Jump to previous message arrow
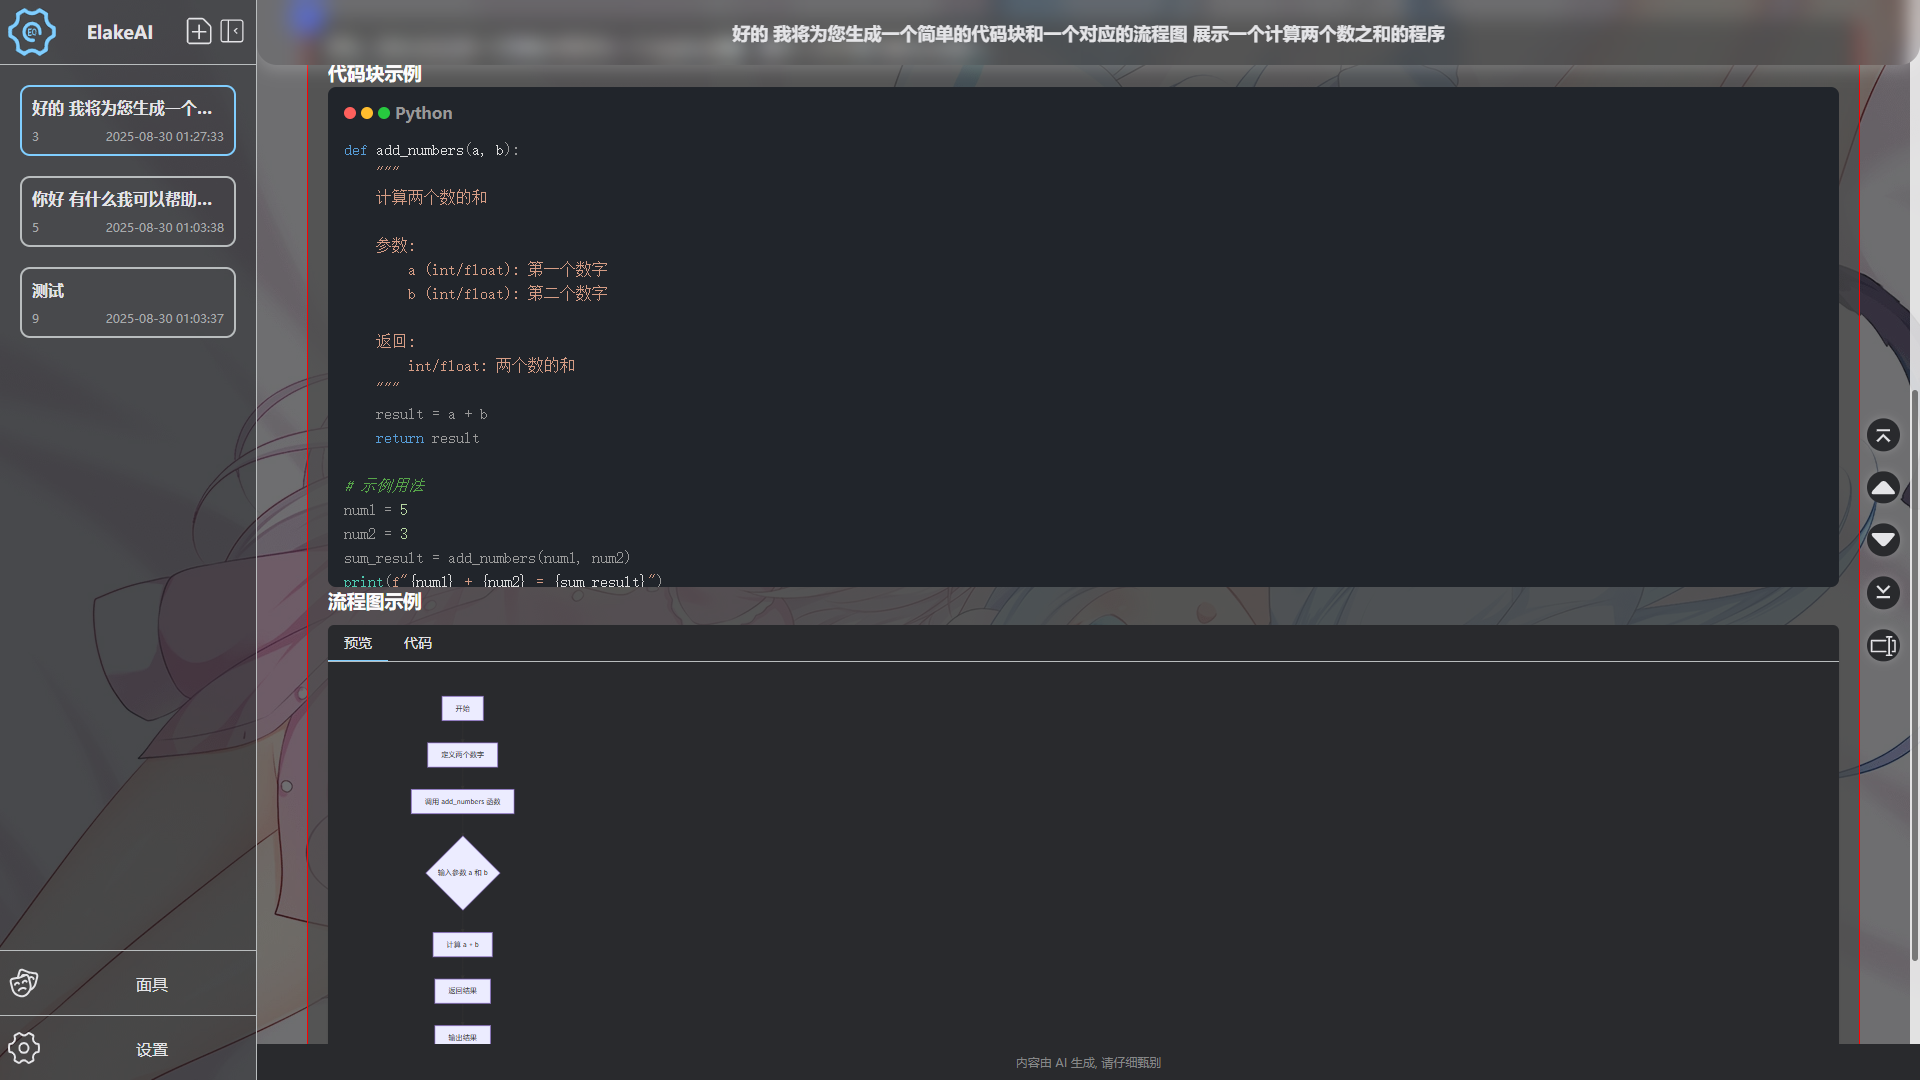Image resolution: width=1920 pixels, height=1080 pixels. [x=1883, y=488]
